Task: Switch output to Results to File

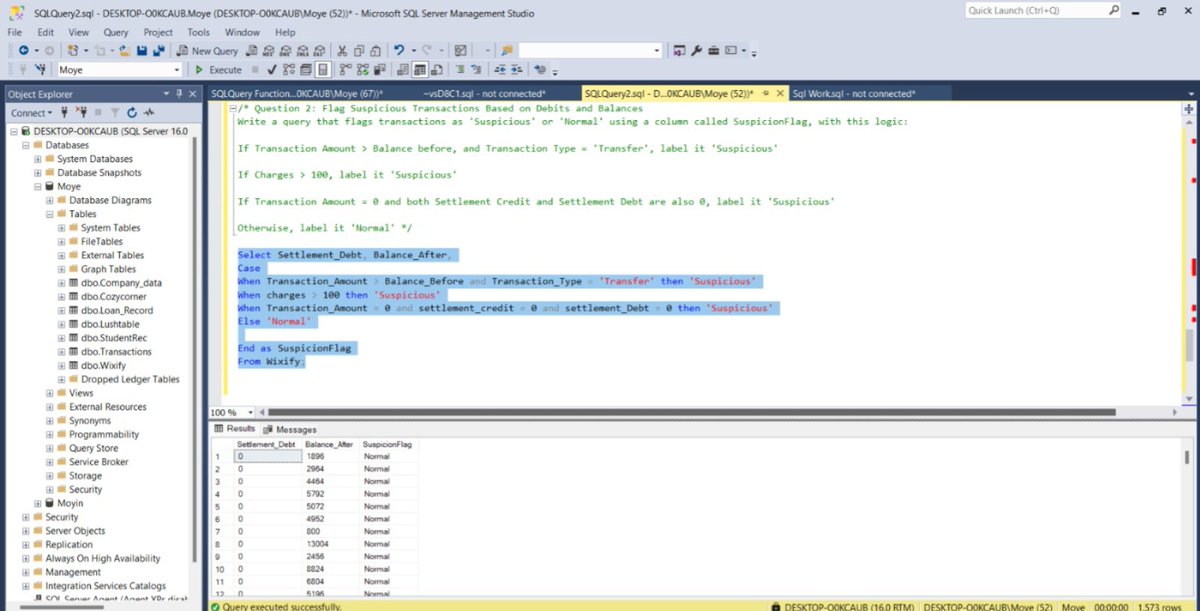Action: click(x=437, y=70)
